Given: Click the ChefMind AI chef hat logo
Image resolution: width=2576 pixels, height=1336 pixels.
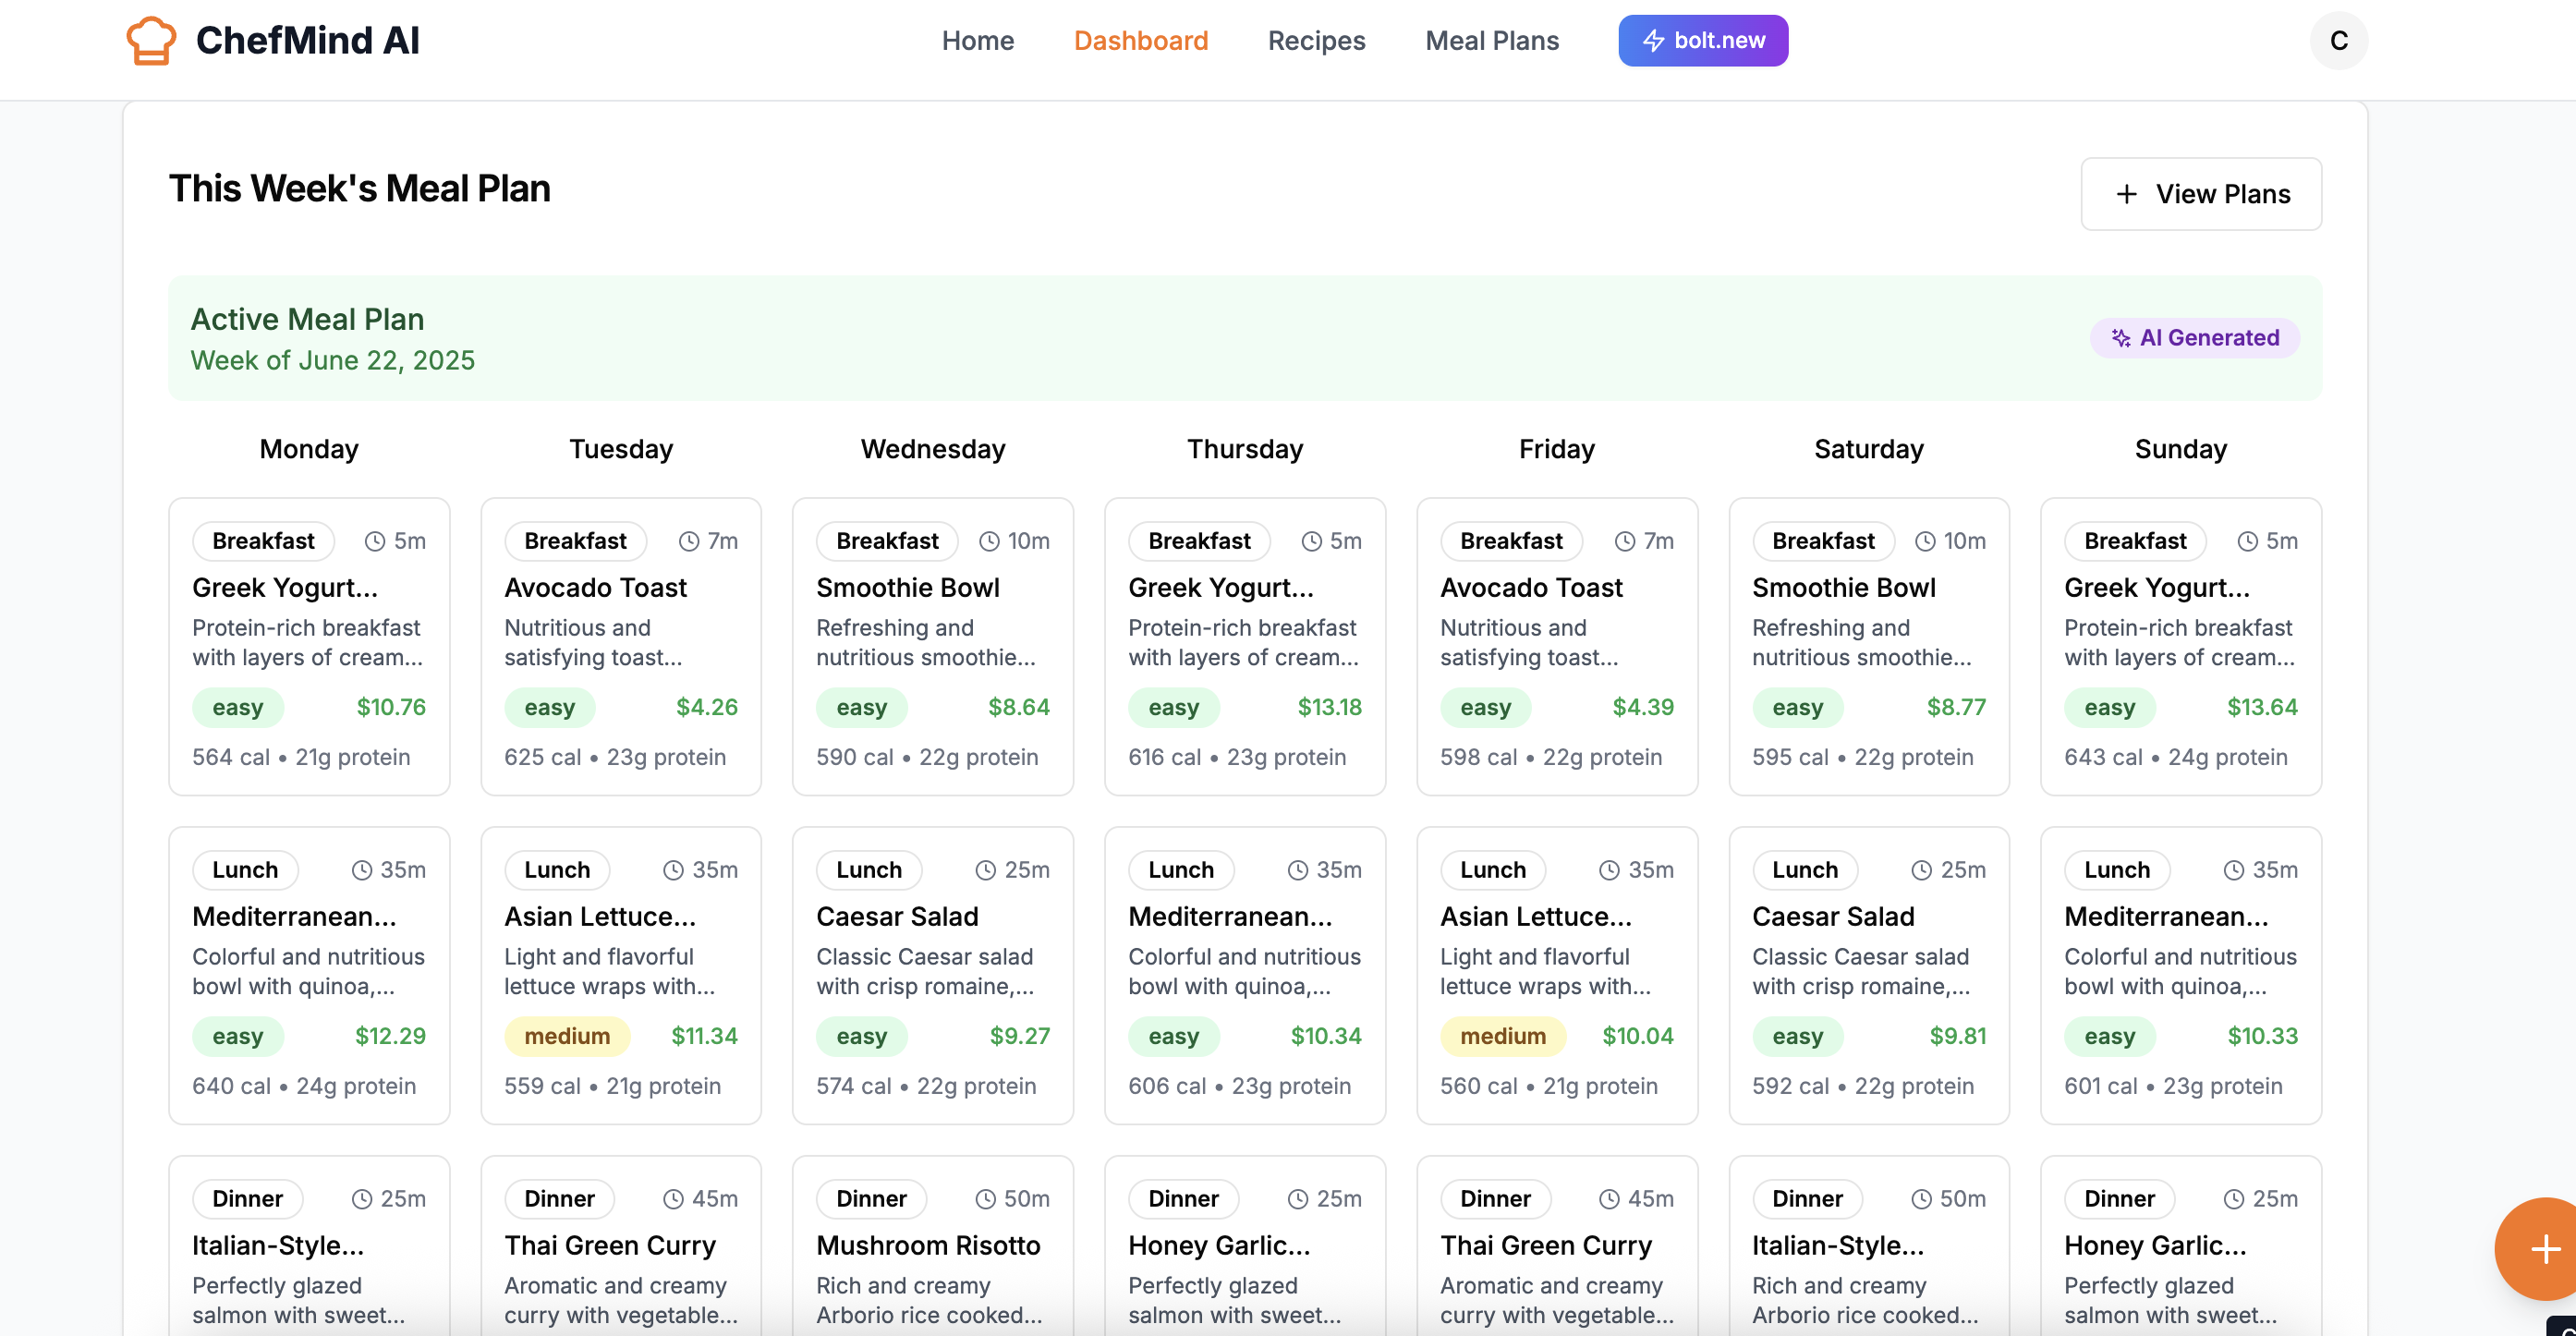Looking at the screenshot, I should click(x=151, y=41).
